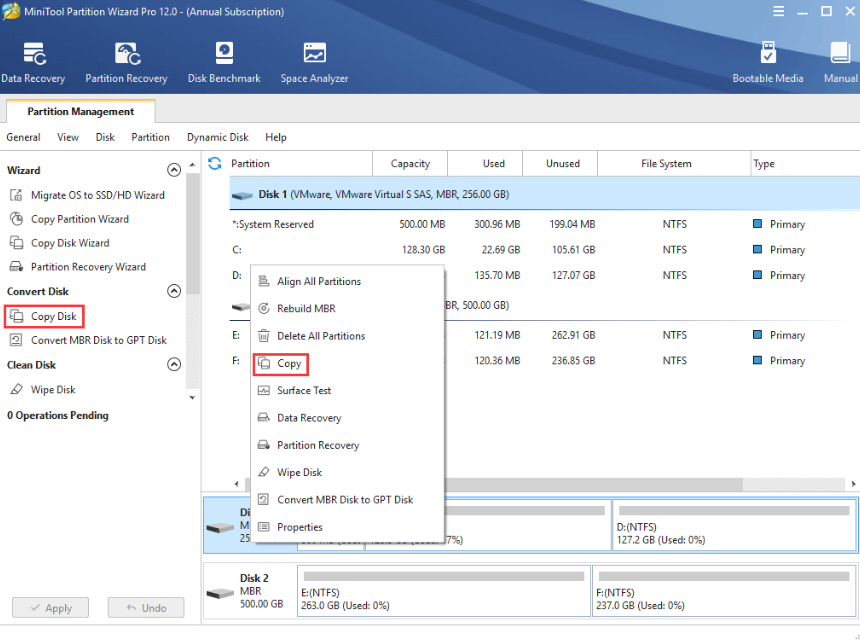Image resolution: width=860 pixels, height=640 pixels.
Task: Start the Disk Benchmark tool
Action: tap(224, 60)
